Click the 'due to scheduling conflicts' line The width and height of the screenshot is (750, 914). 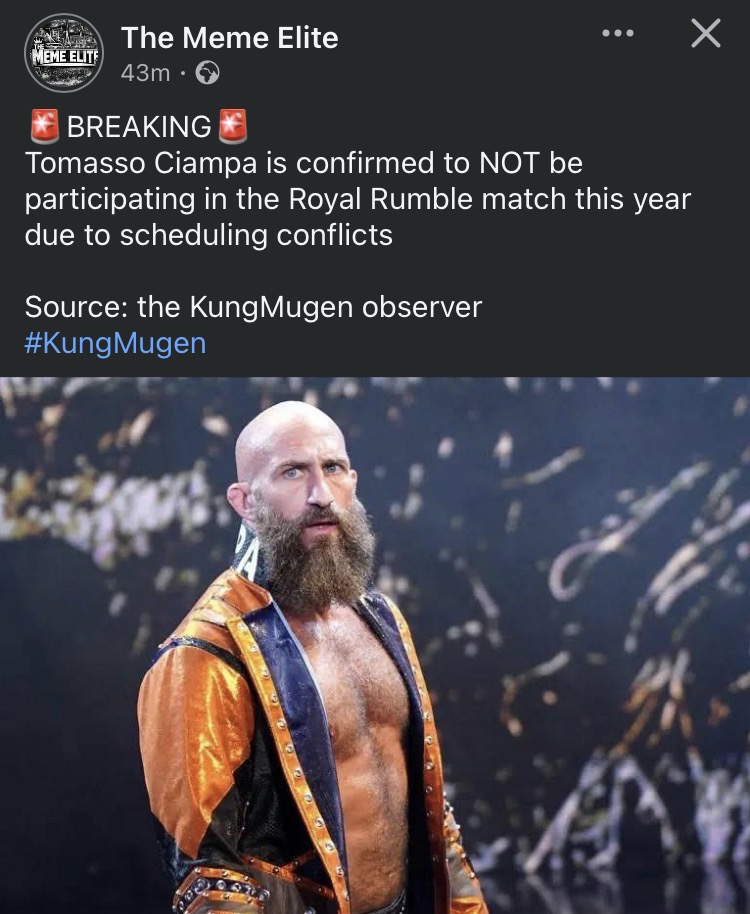(x=209, y=235)
